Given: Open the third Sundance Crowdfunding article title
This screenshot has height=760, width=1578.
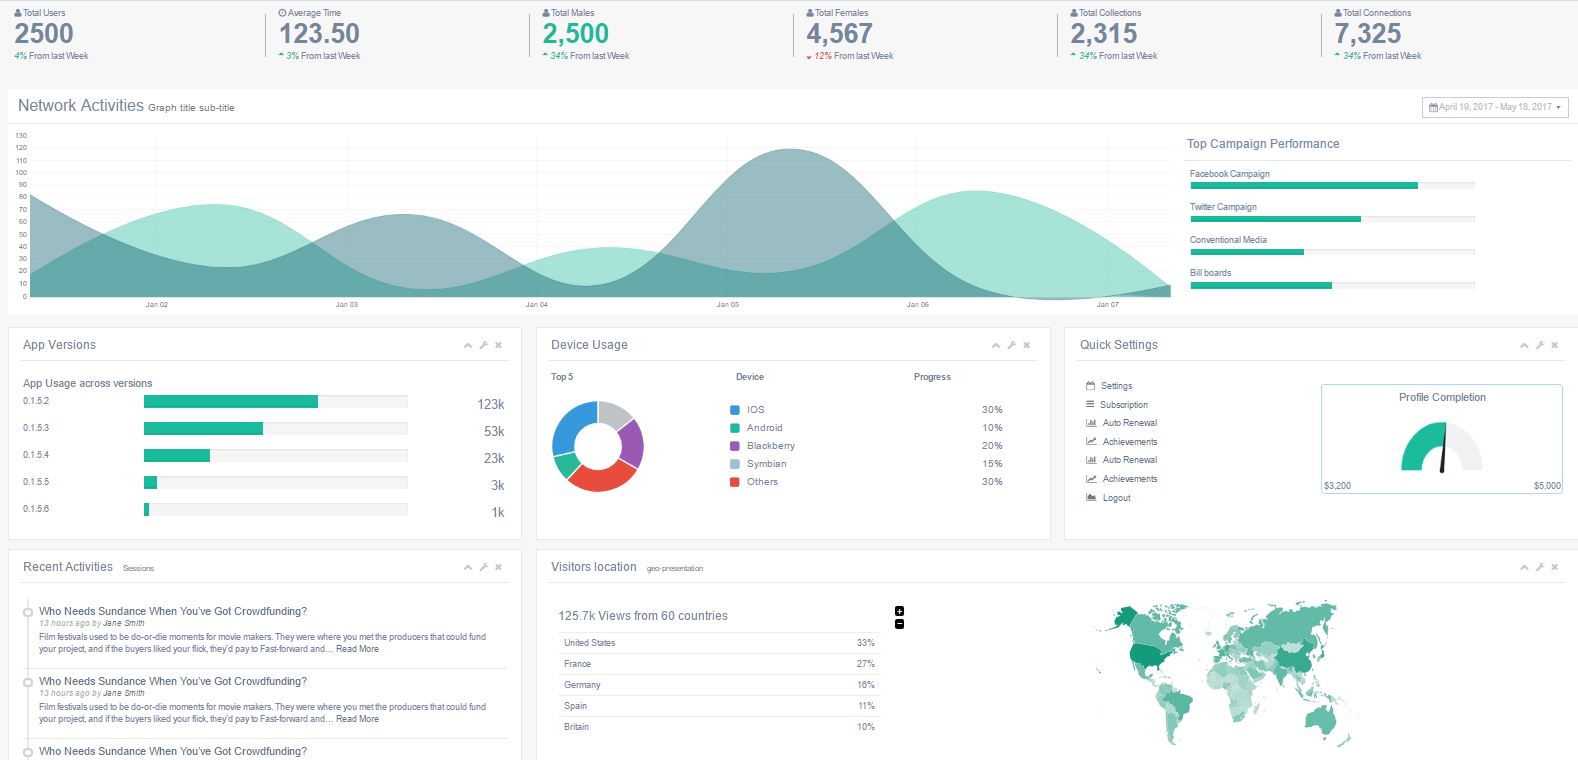Looking at the screenshot, I should pyautogui.click(x=173, y=751).
